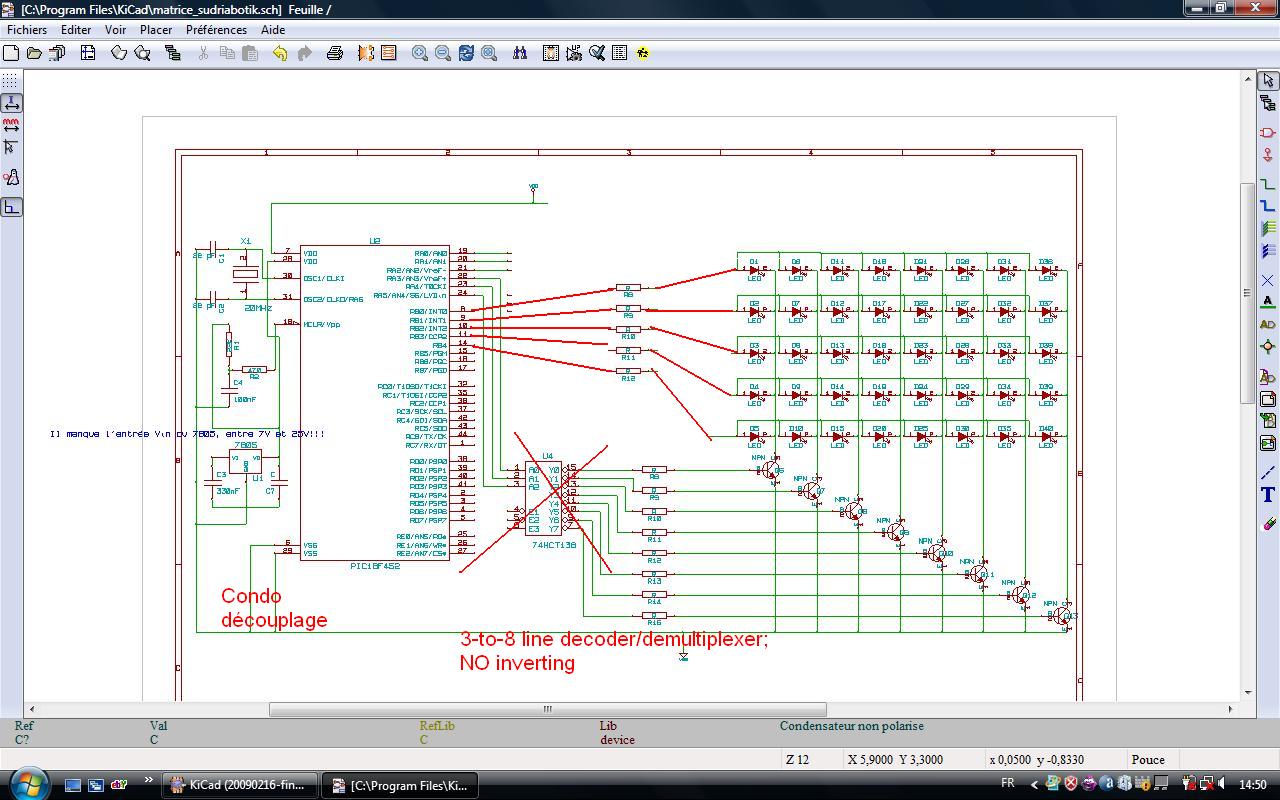Toggle horizontal/vertical wire orientation

point(11,207)
